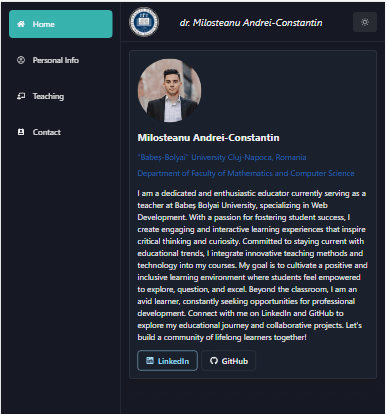Go to the Teaching section
Image resolution: width=390 pixels, height=414 pixels.
tap(61, 96)
